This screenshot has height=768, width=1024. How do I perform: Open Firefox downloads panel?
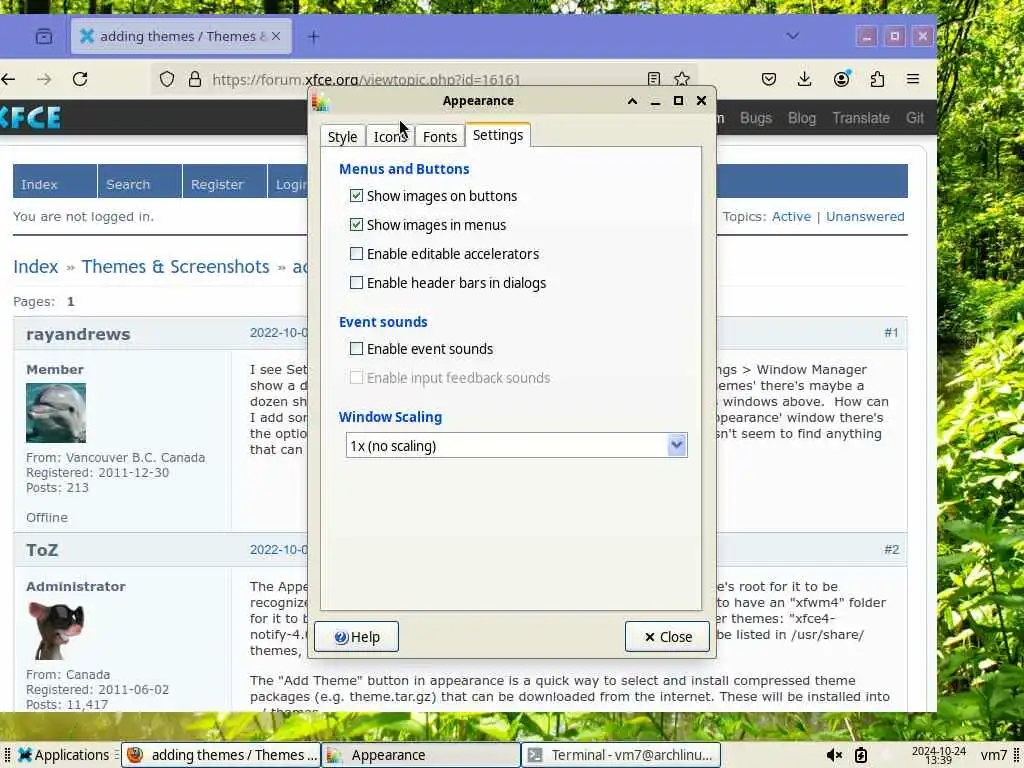[x=805, y=79]
